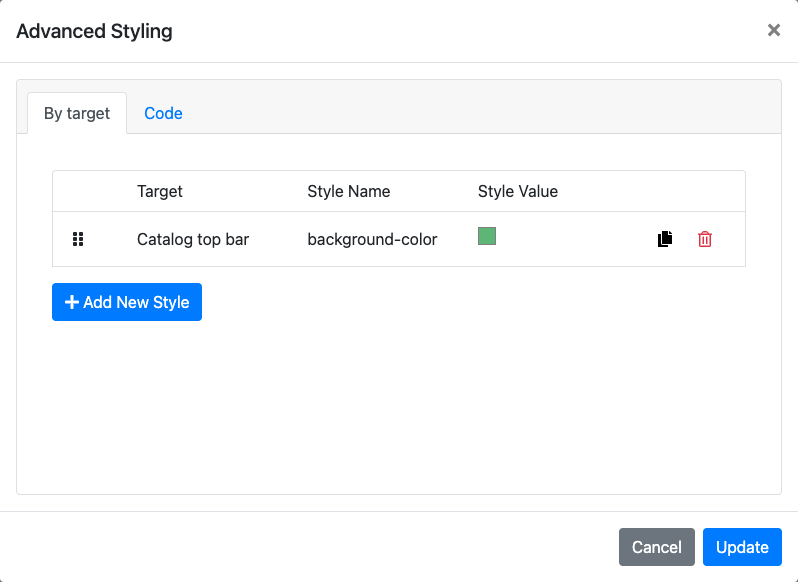The image size is (798, 582).
Task: Close the Advanced Styling dialog with the X
Action: (773, 31)
